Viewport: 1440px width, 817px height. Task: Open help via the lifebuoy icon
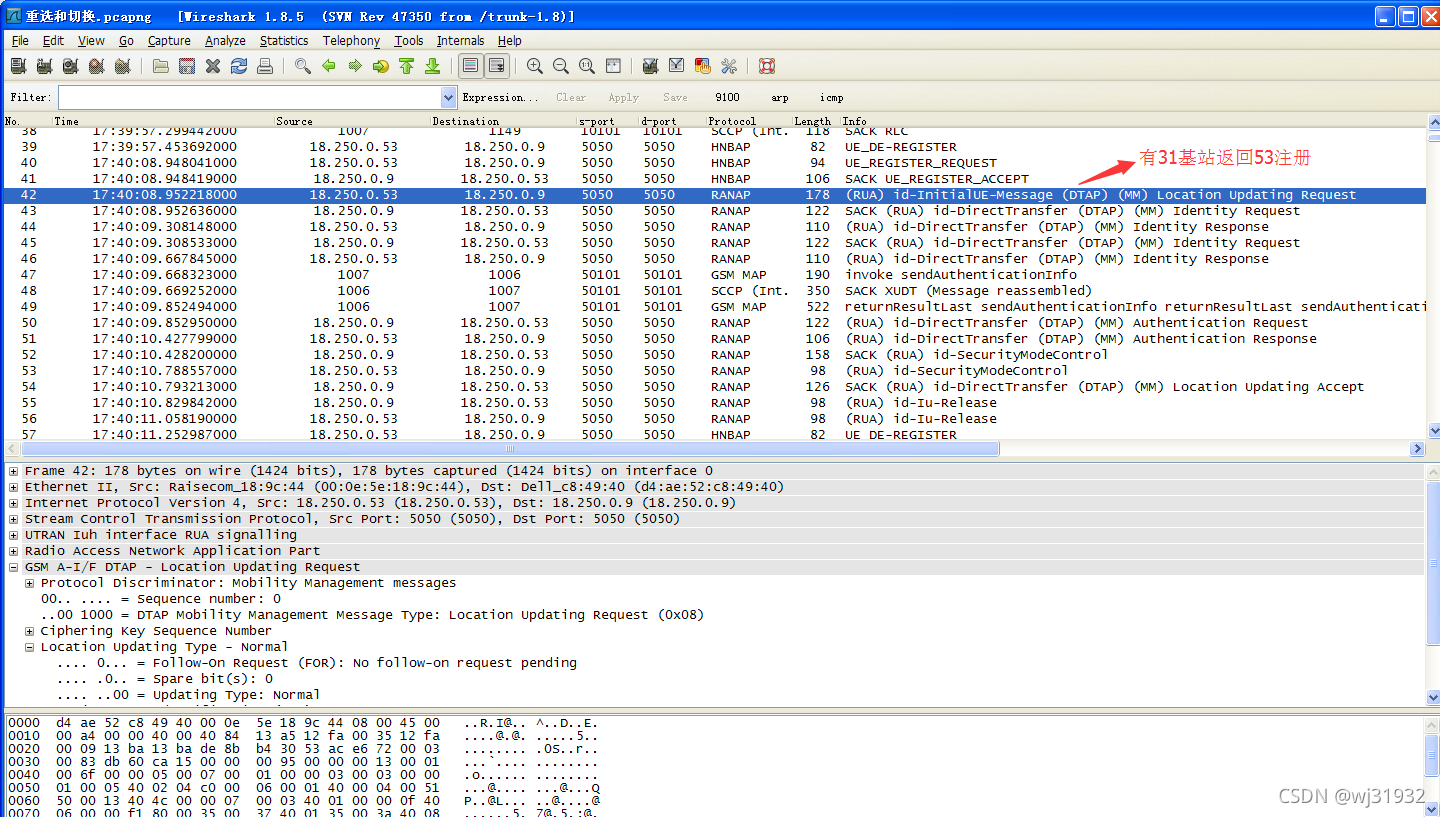coord(767,66)
